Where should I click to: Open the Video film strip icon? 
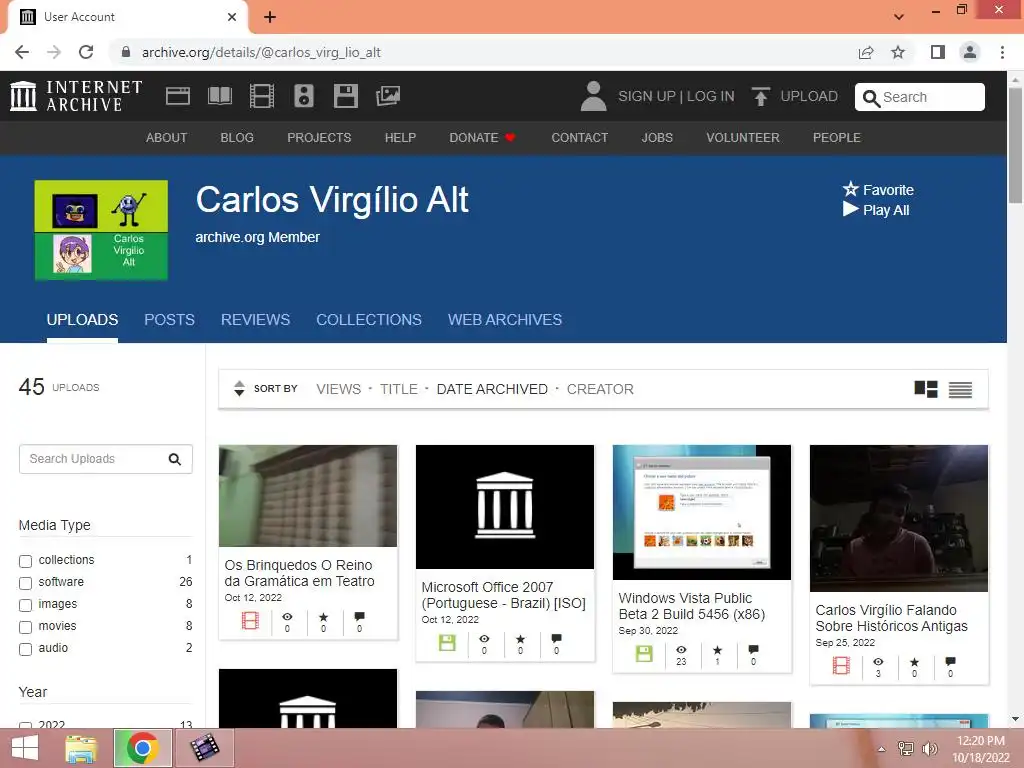point(262,96)
